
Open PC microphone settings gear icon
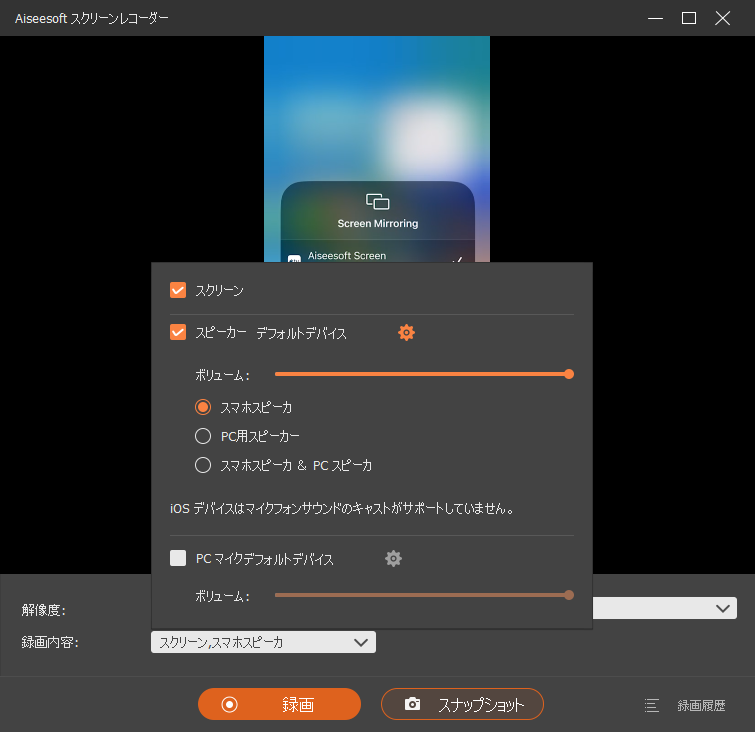coord(393,559)
